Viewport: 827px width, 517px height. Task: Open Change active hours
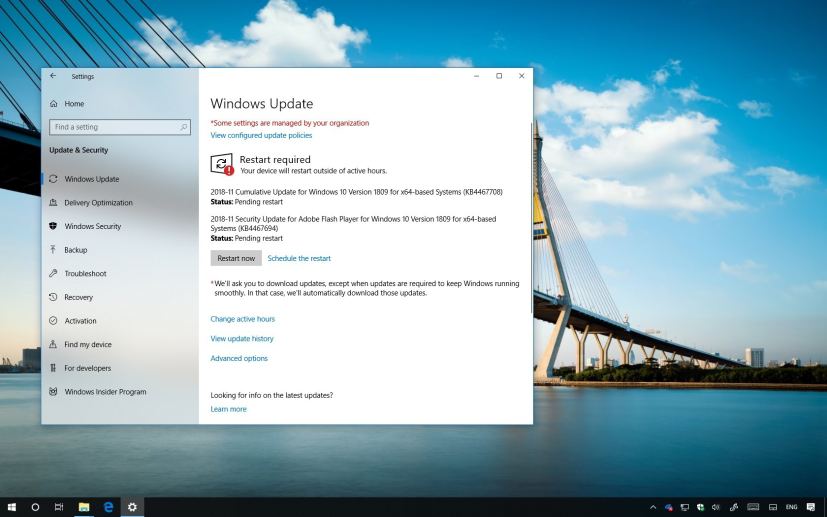pyautogui.click(x=243, y=319)
